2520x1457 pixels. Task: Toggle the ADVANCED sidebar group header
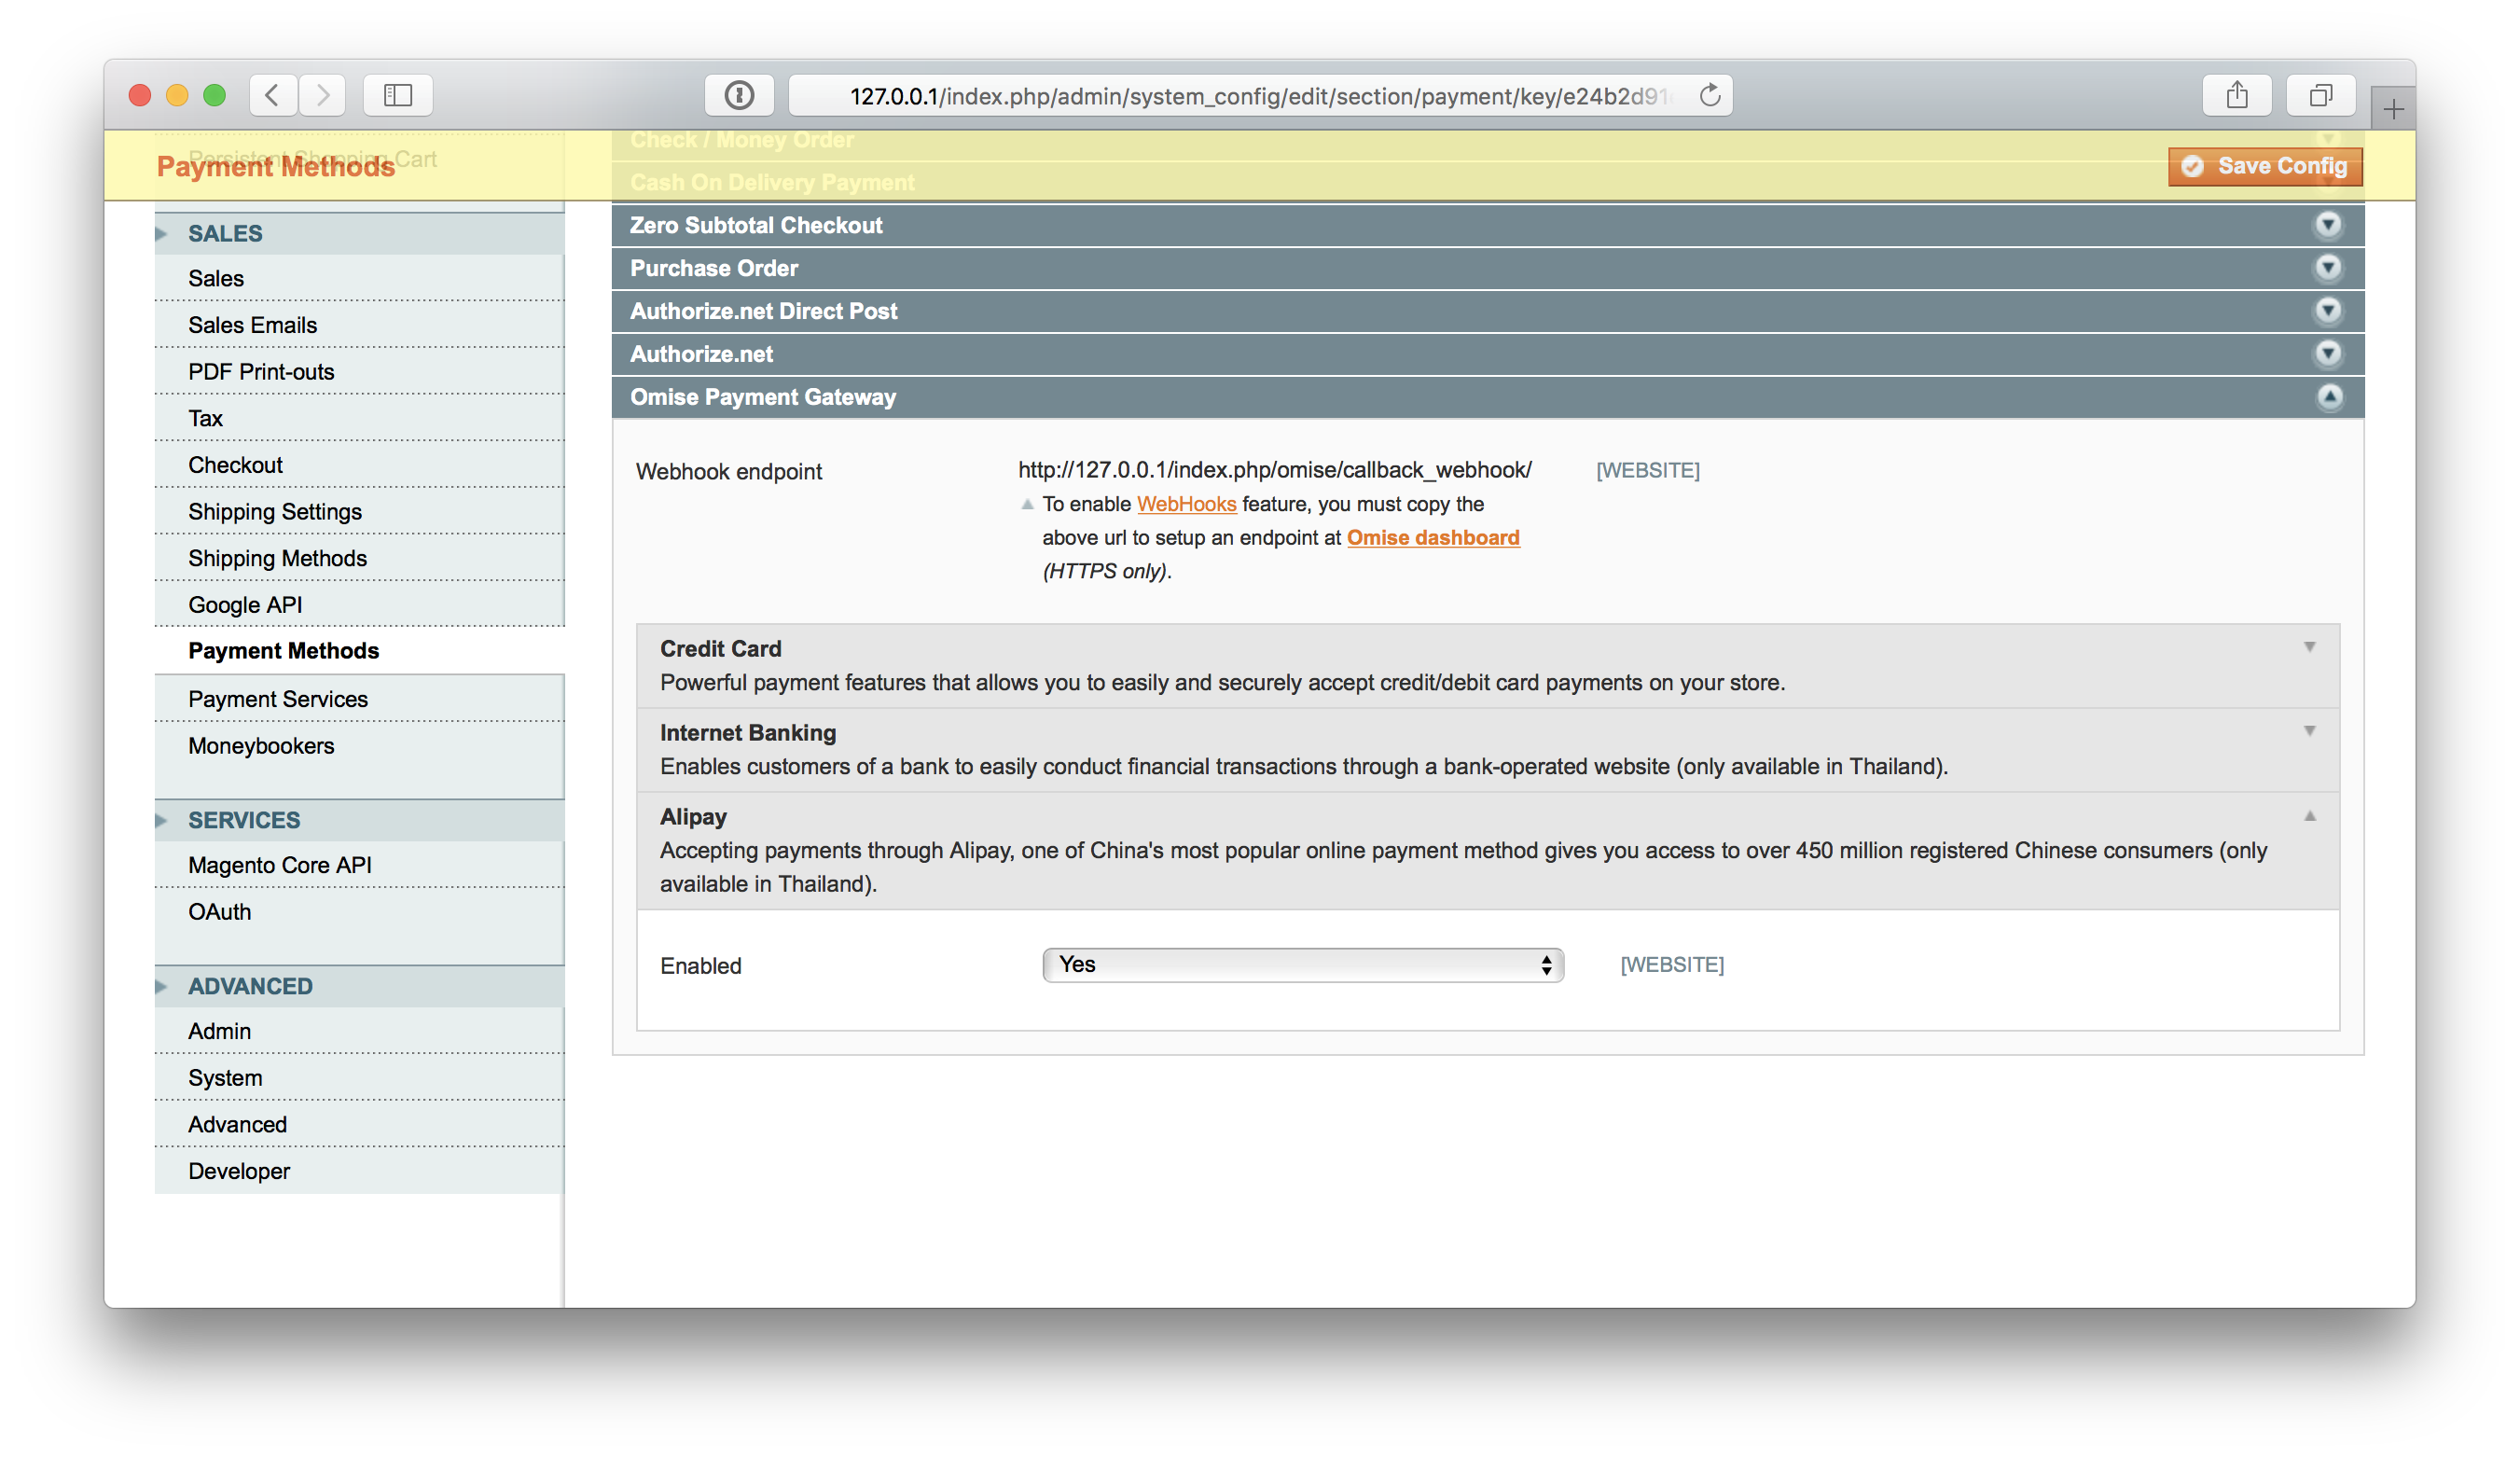(359, 986)
